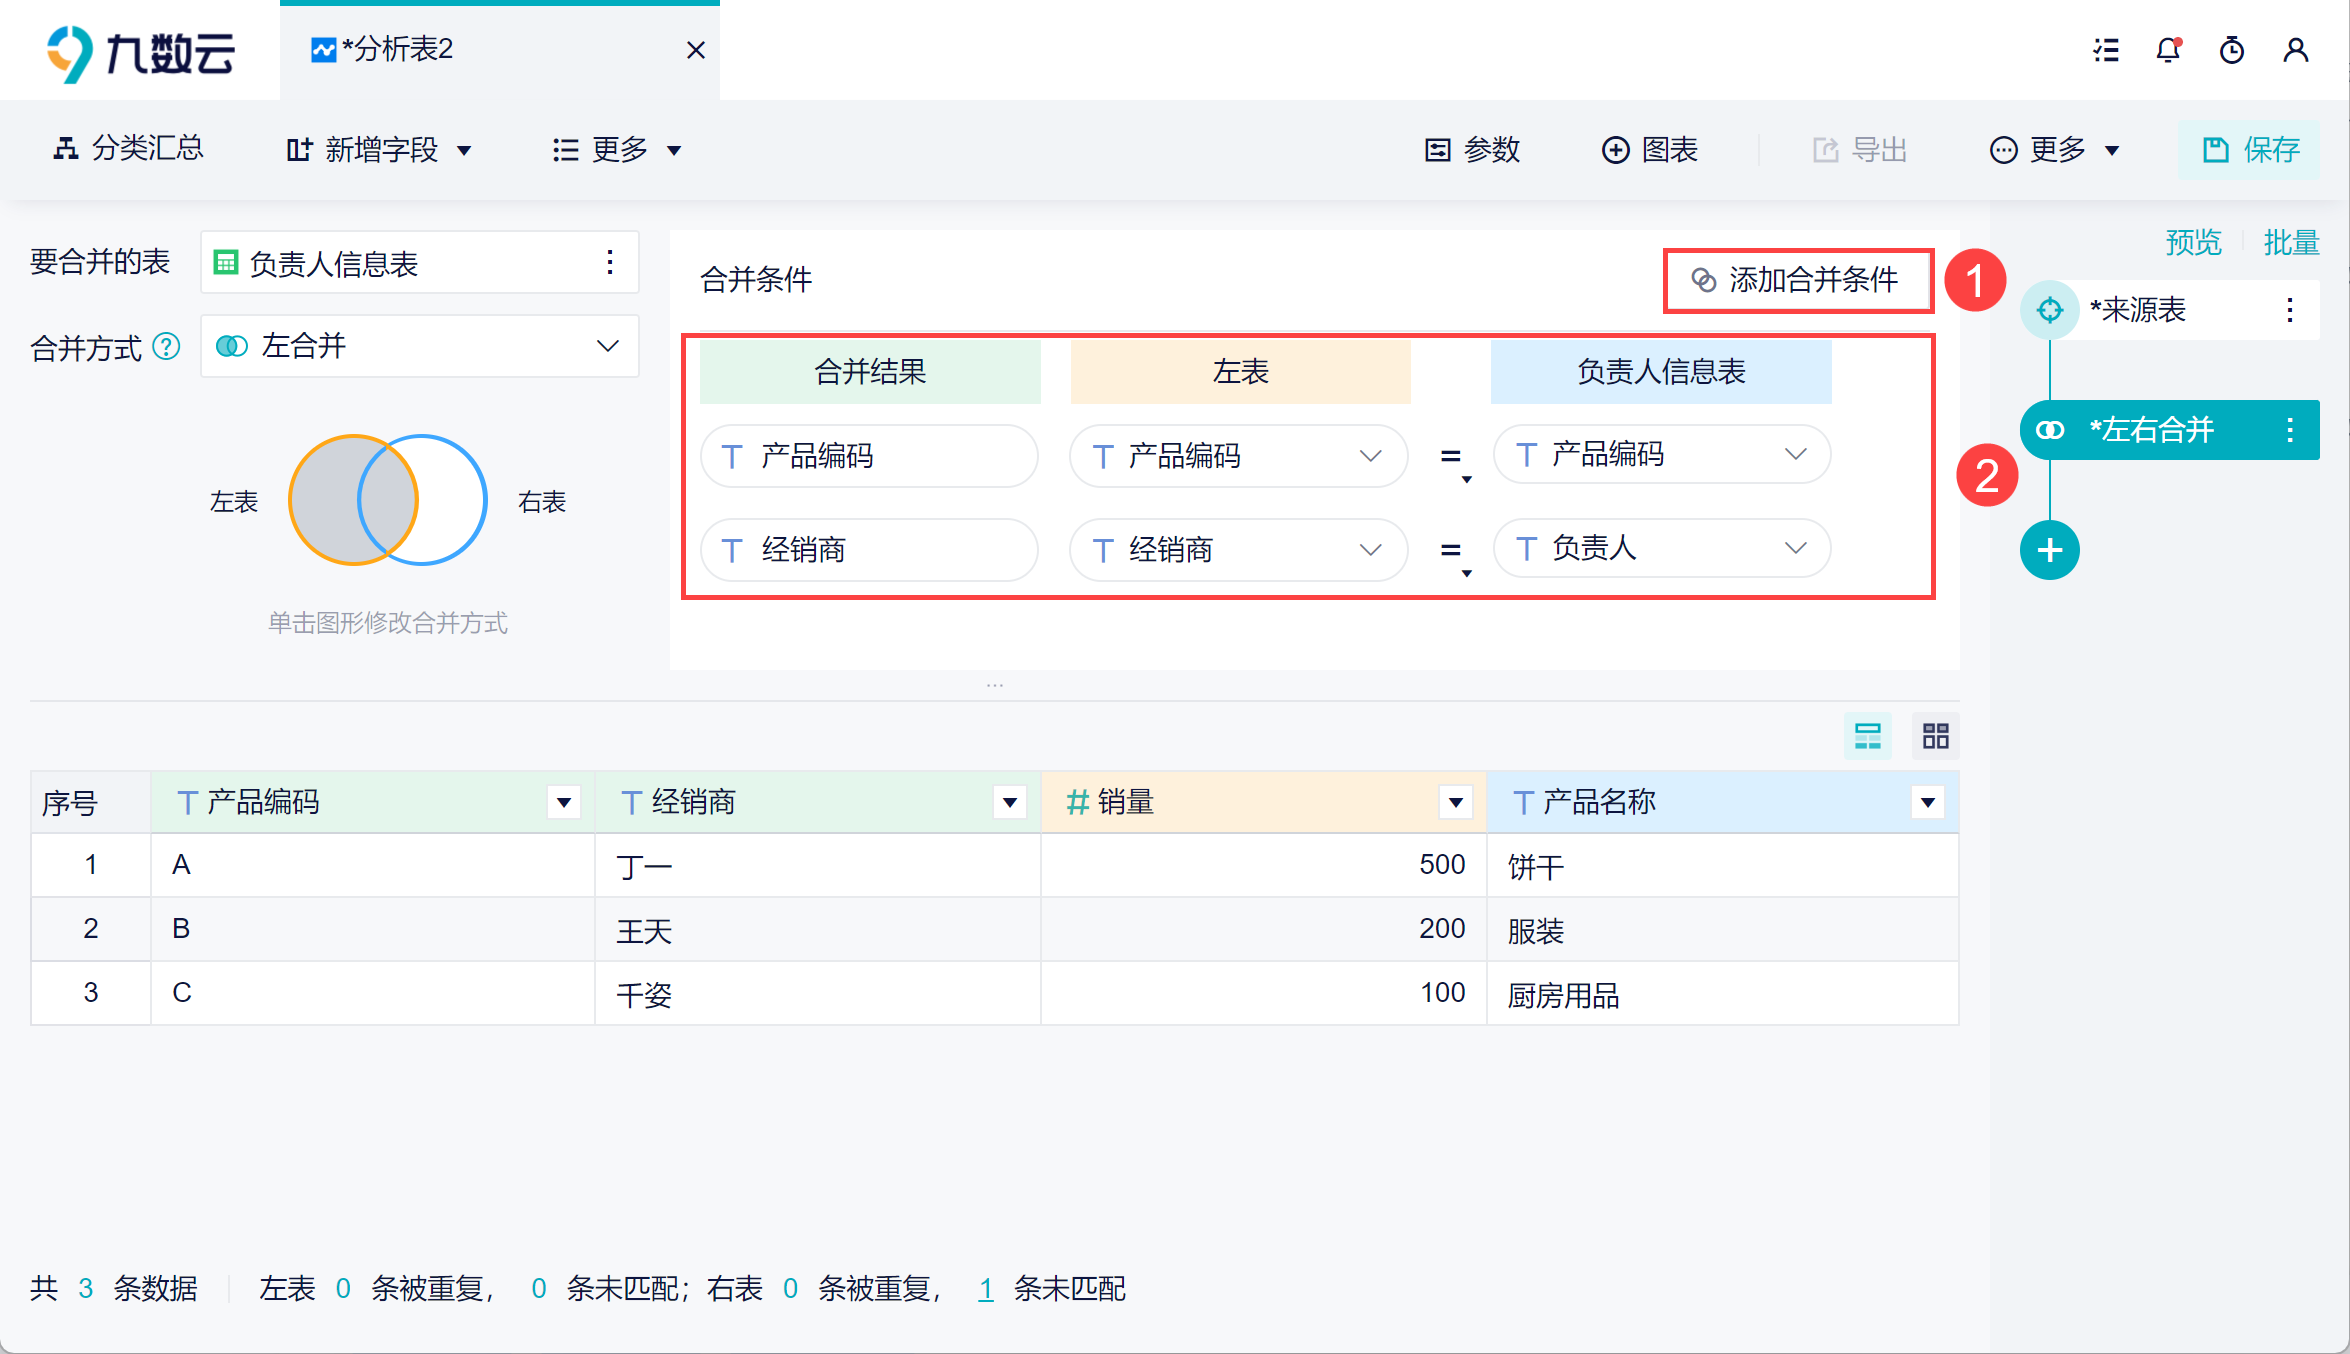
Task: Click the timer clock icon
Action: pos(2232,50)
